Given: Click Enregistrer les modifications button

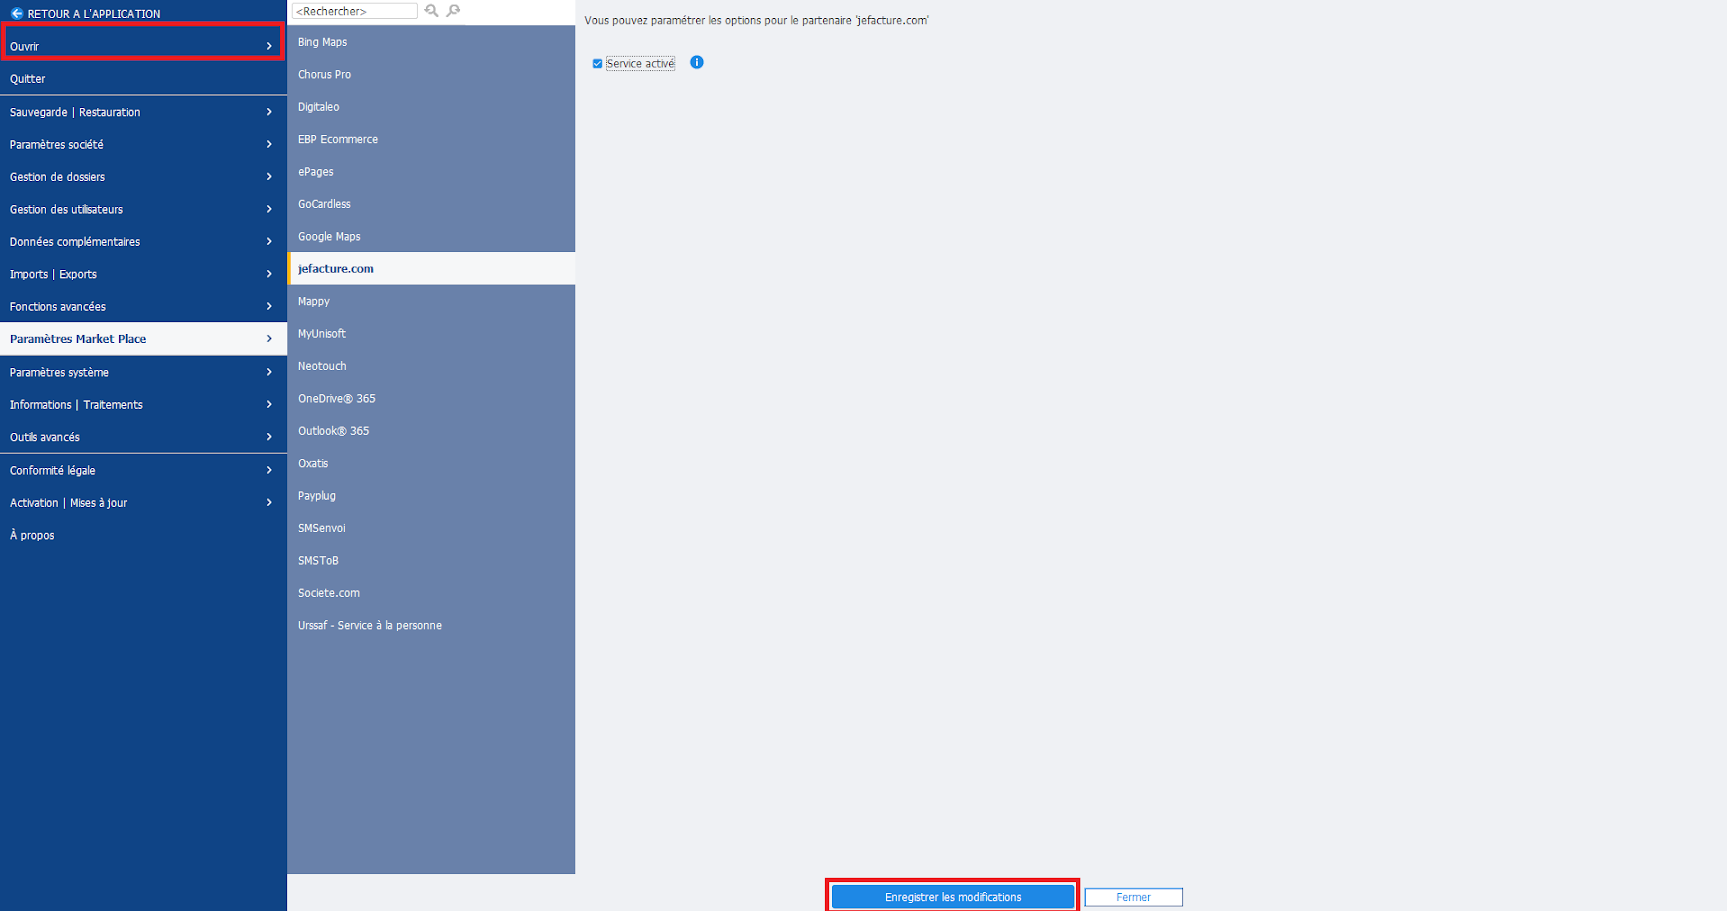Looking at the screenshot, I should 953,897.
